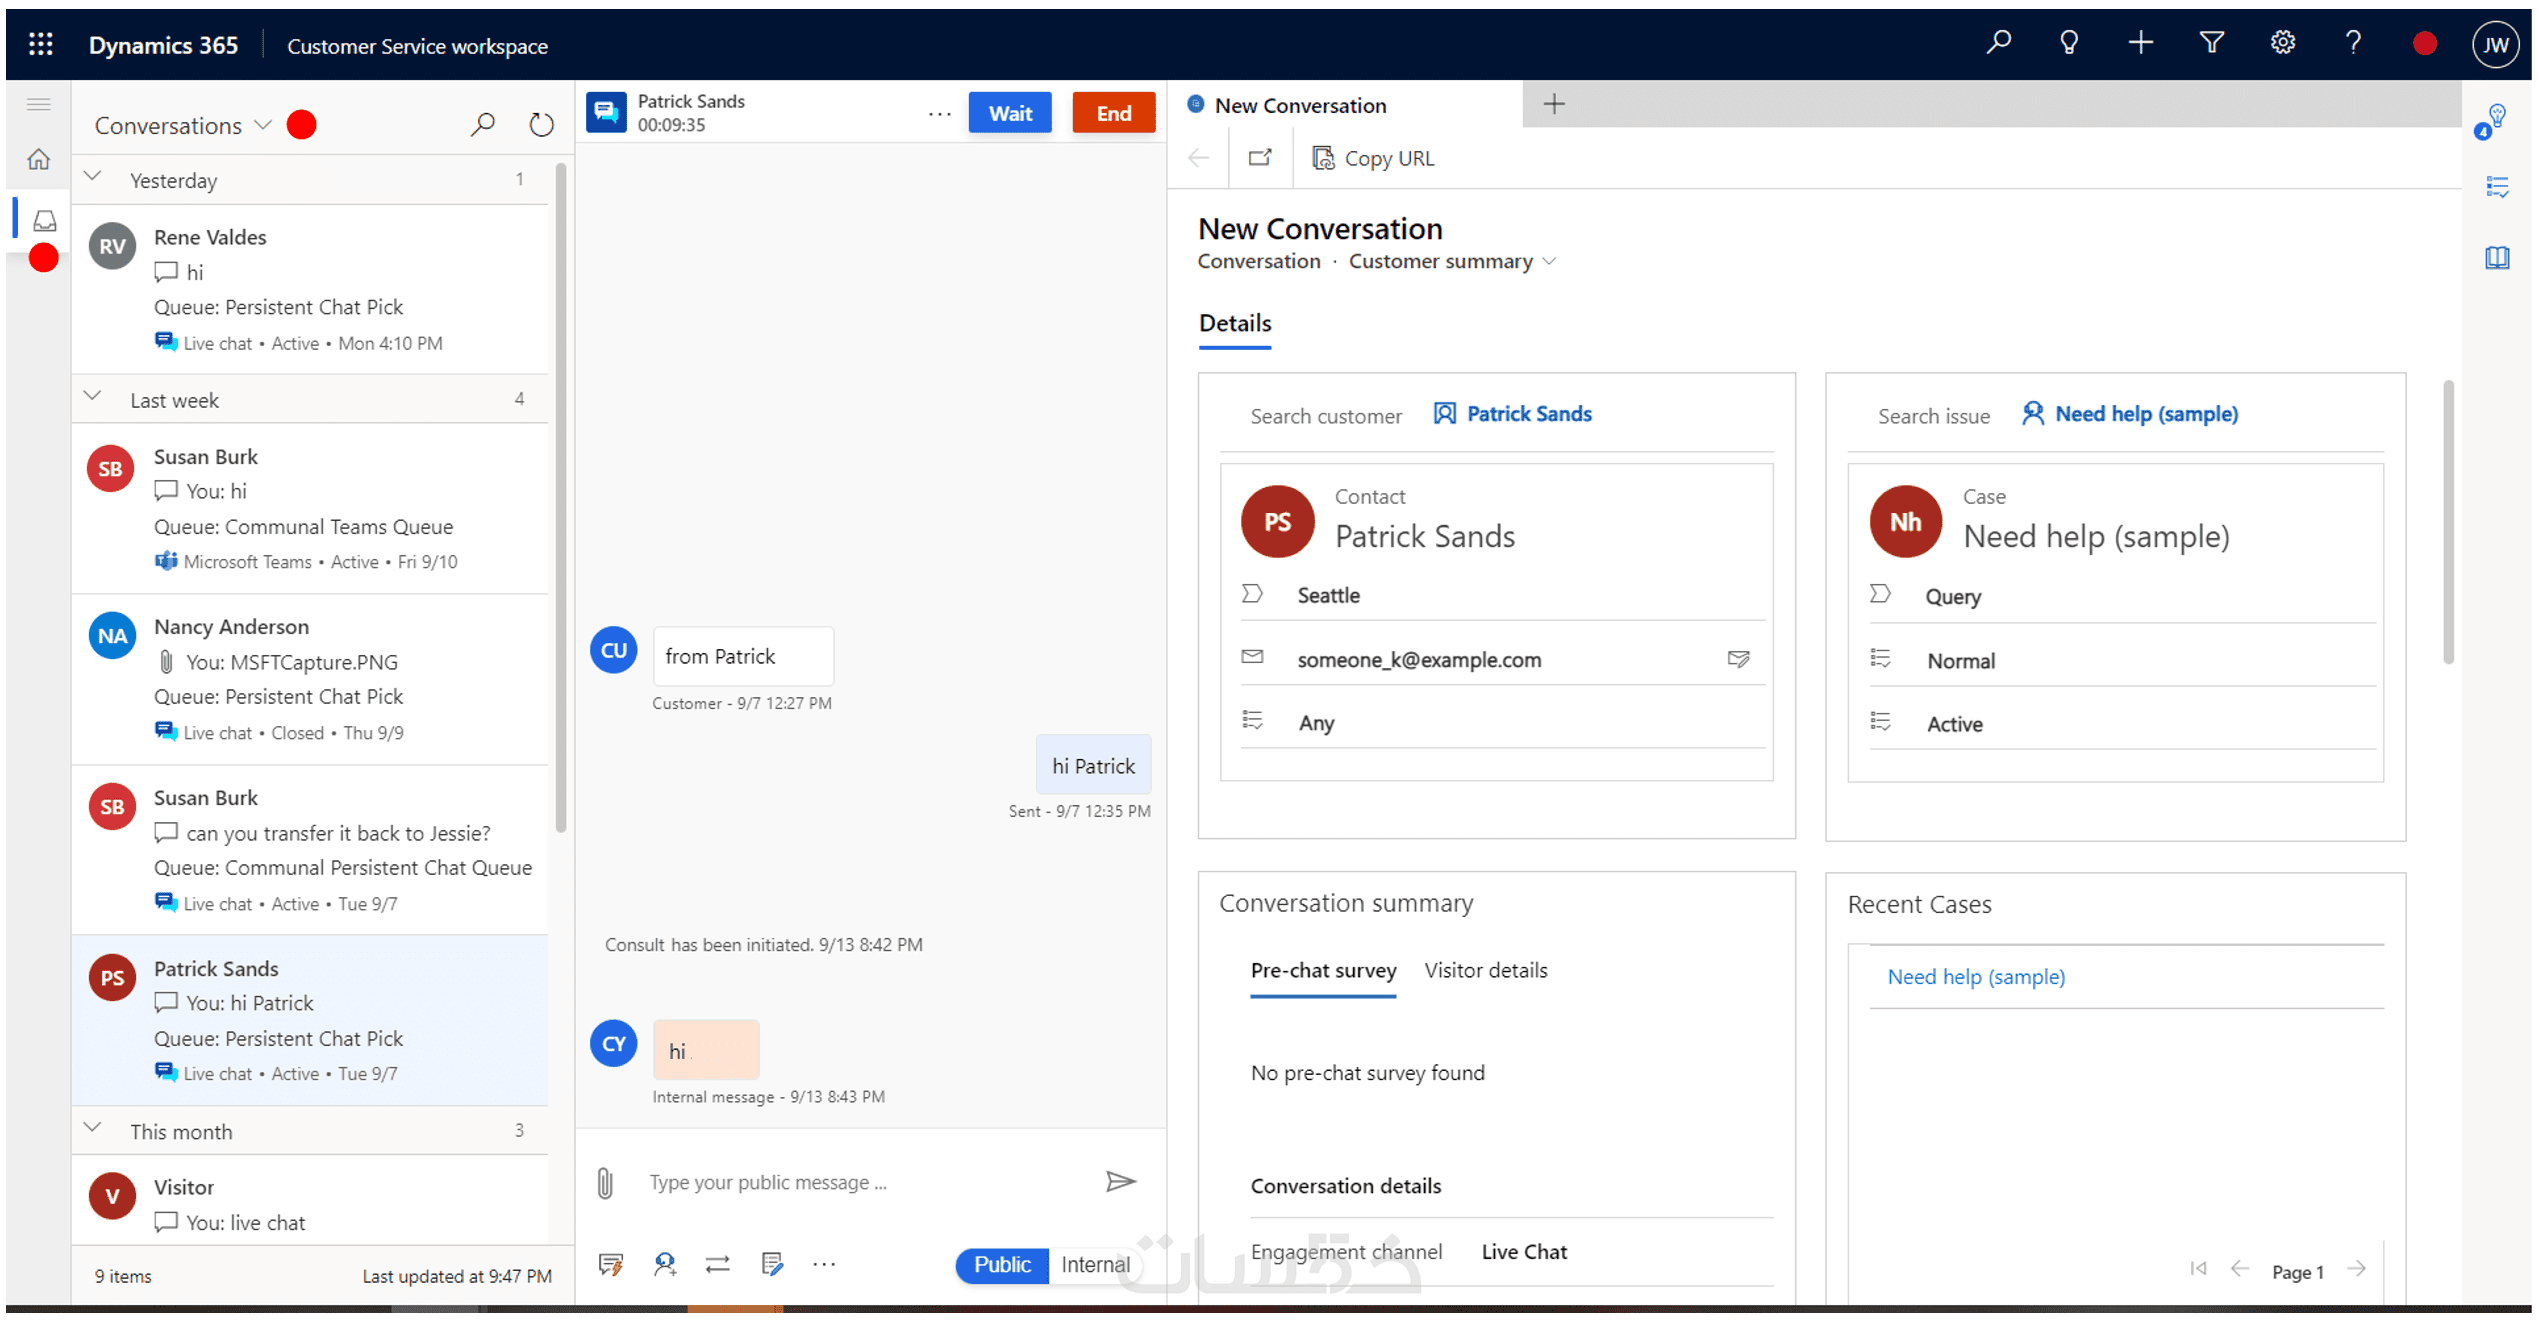Open Susan Burk transfer-back-to-Jessie conversation

pos(310,850)
